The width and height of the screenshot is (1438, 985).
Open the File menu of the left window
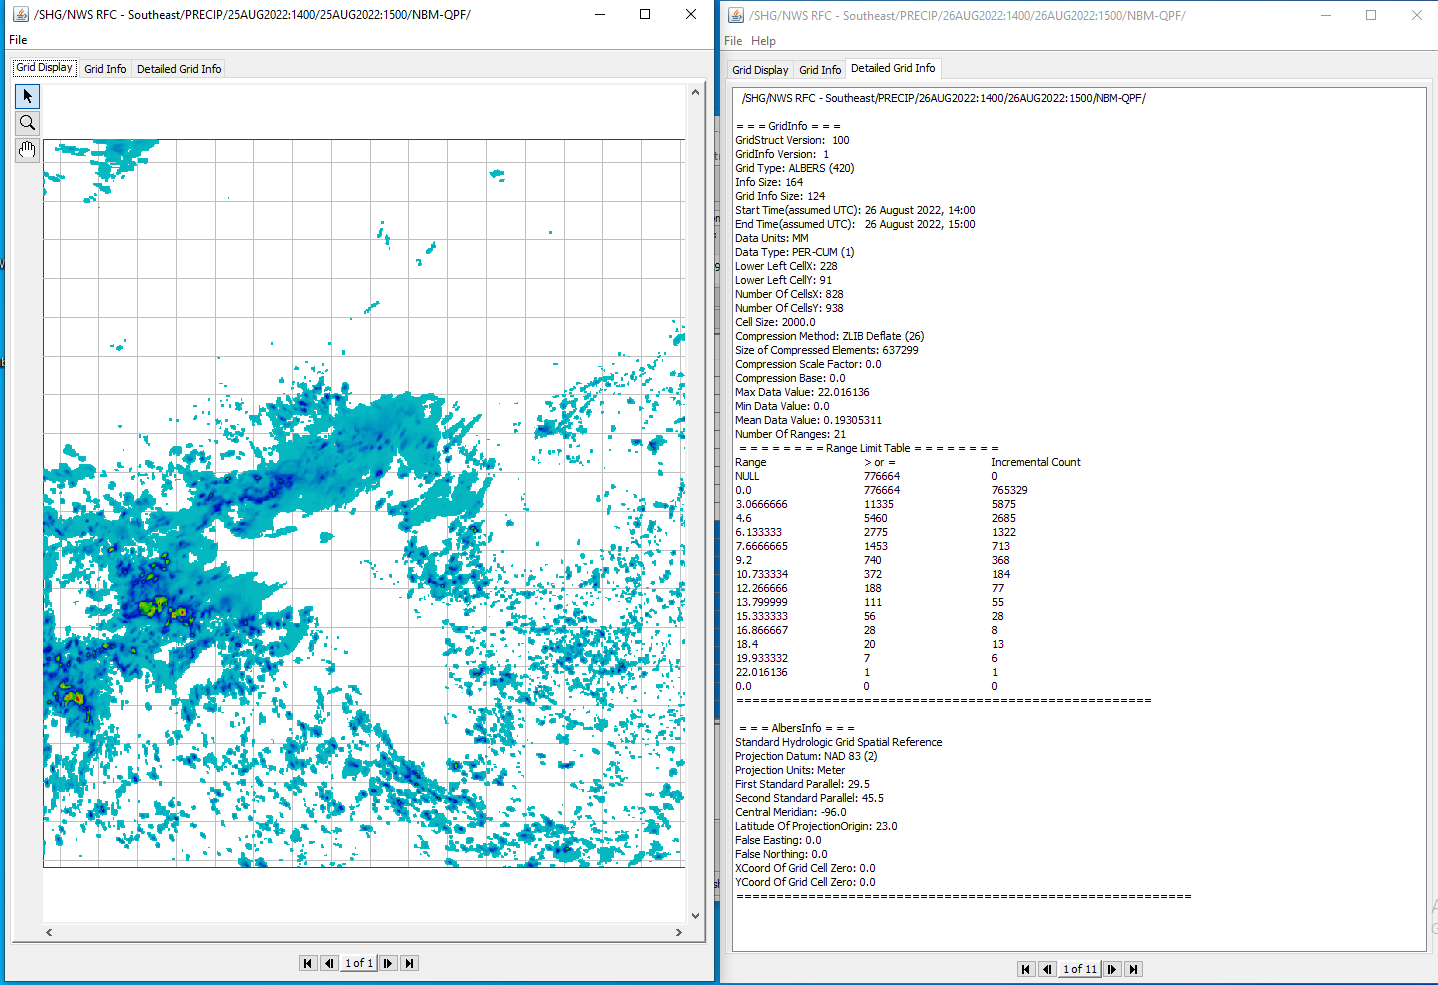(x=17, y=39)
